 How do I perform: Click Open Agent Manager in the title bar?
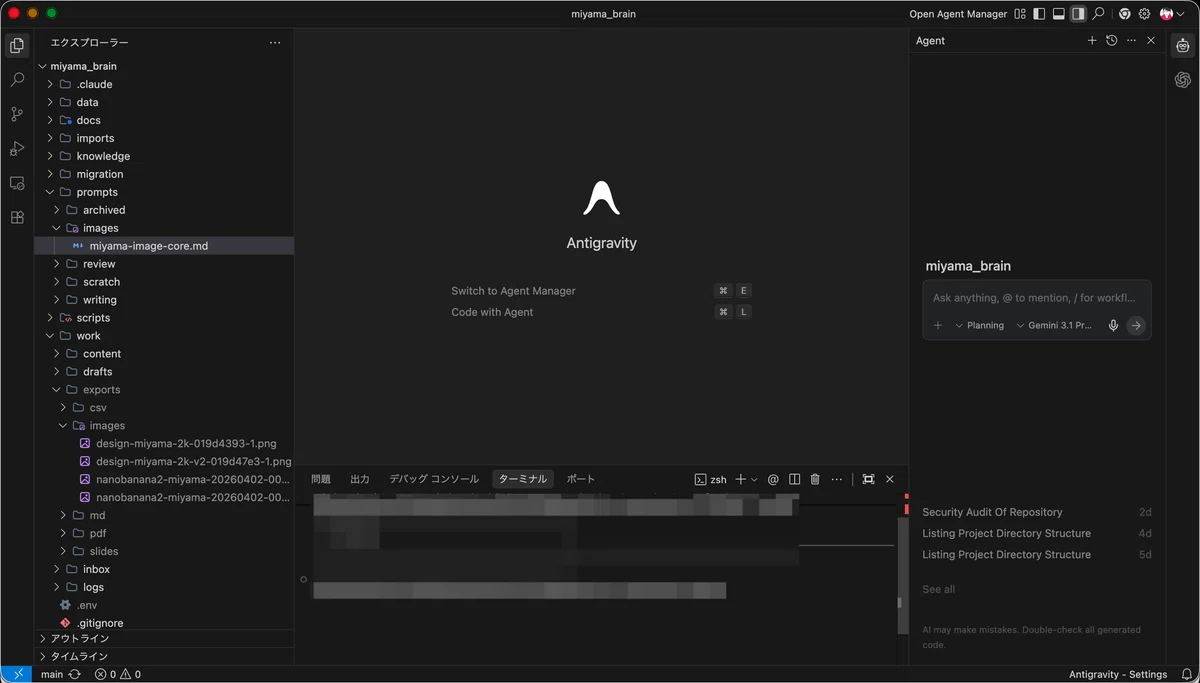pos(958,14)
